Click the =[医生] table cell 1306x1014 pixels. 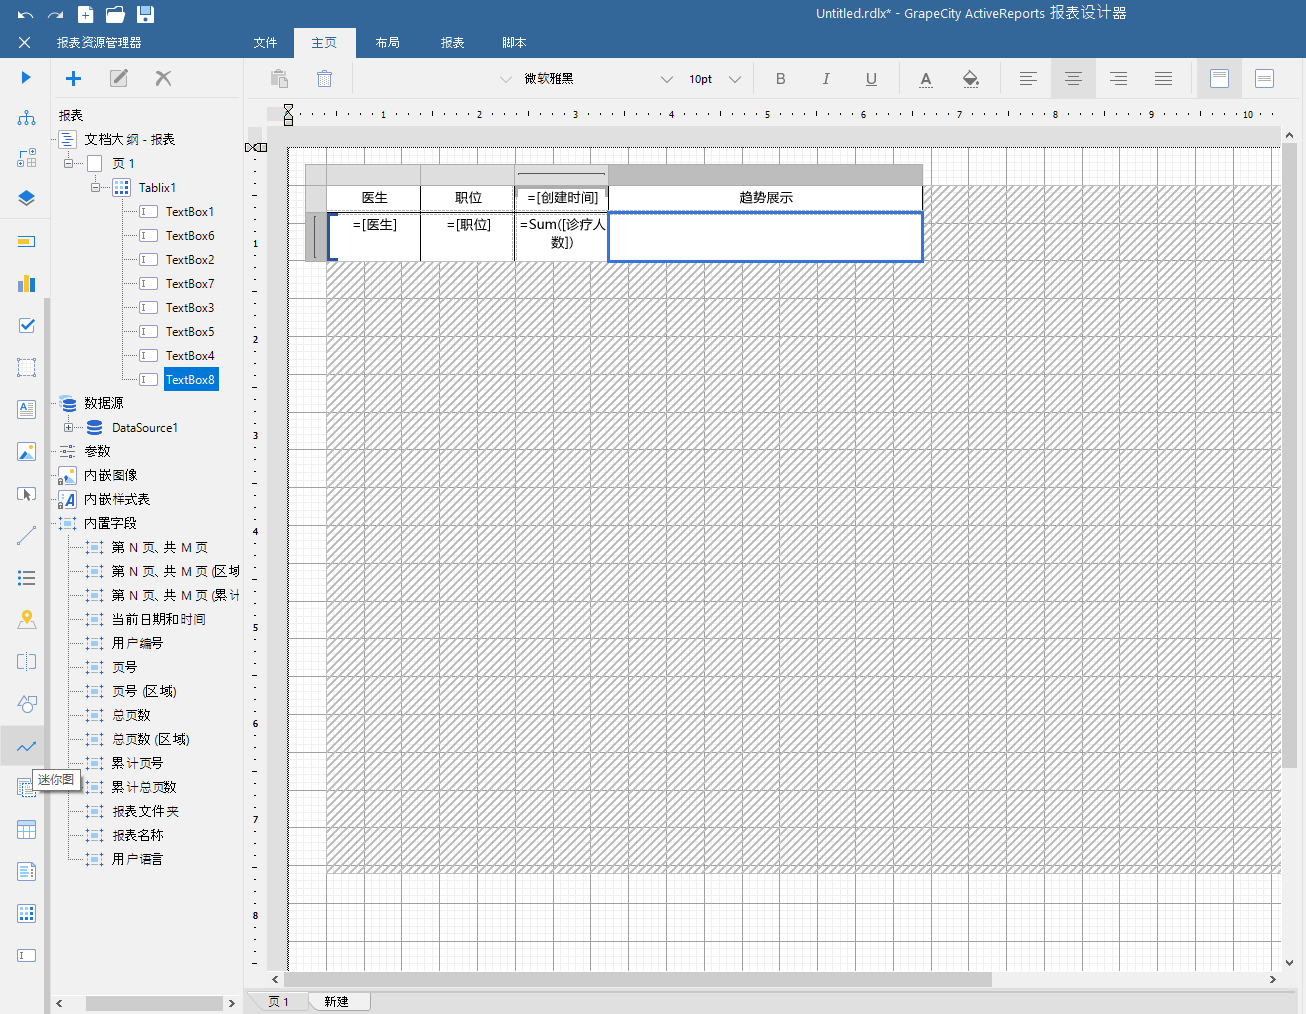(x=374, y=237)
